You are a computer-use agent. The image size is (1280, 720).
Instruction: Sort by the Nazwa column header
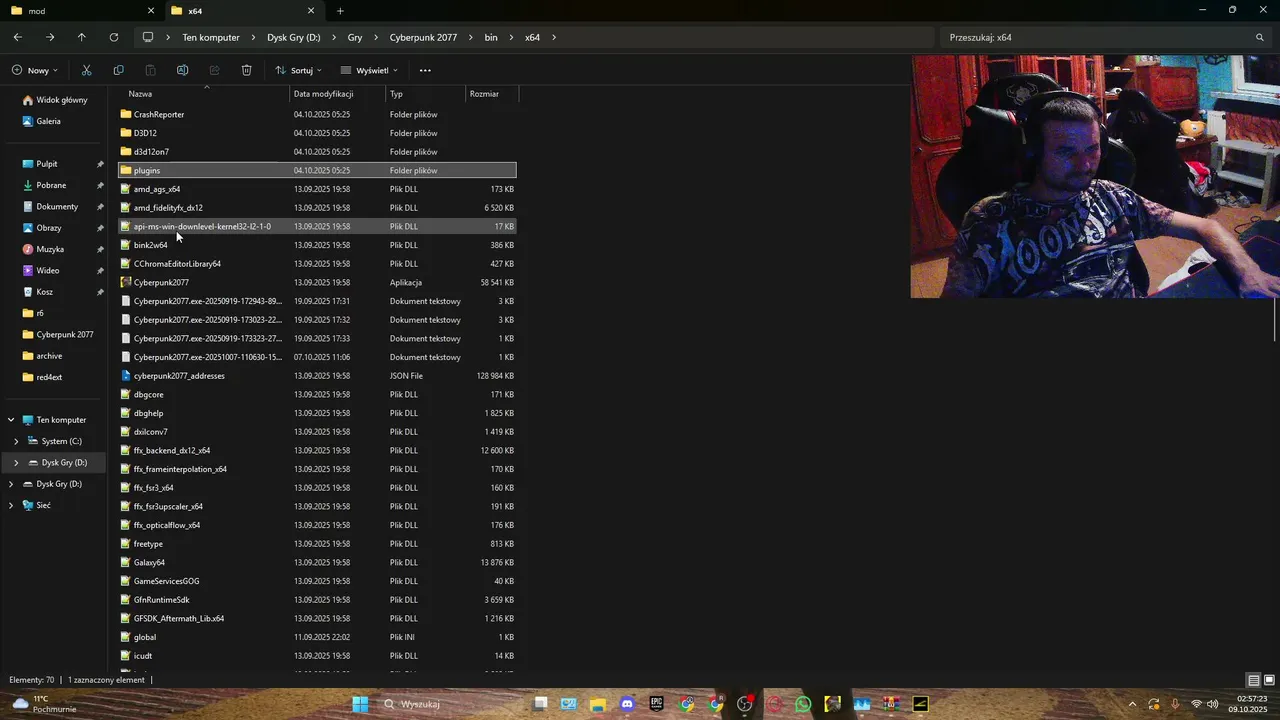205,94
